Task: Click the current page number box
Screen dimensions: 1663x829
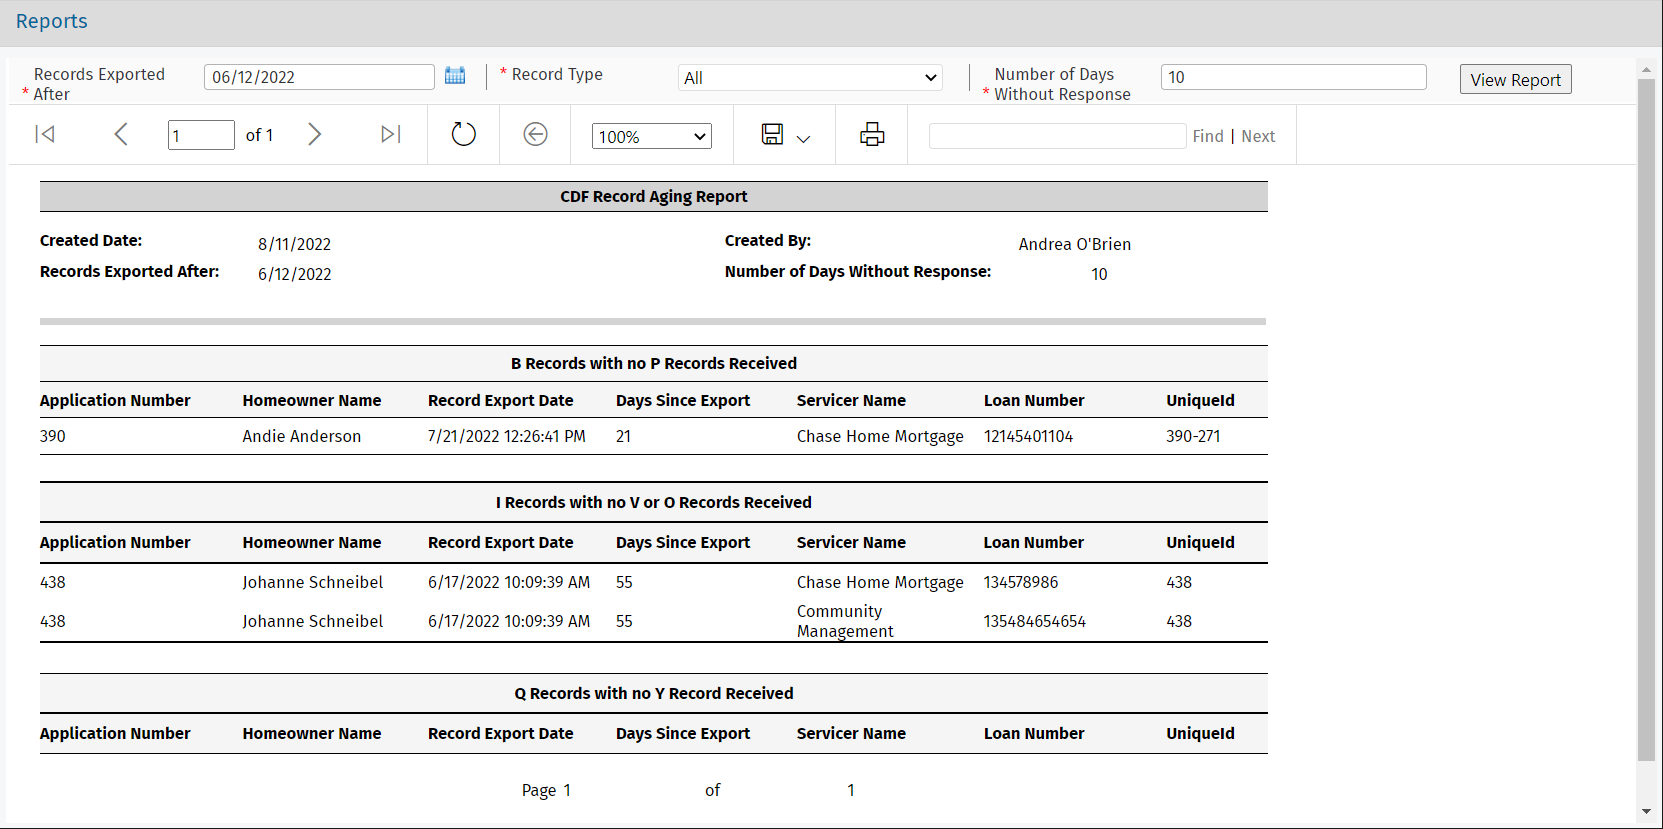Action: (x=200, y=135)
